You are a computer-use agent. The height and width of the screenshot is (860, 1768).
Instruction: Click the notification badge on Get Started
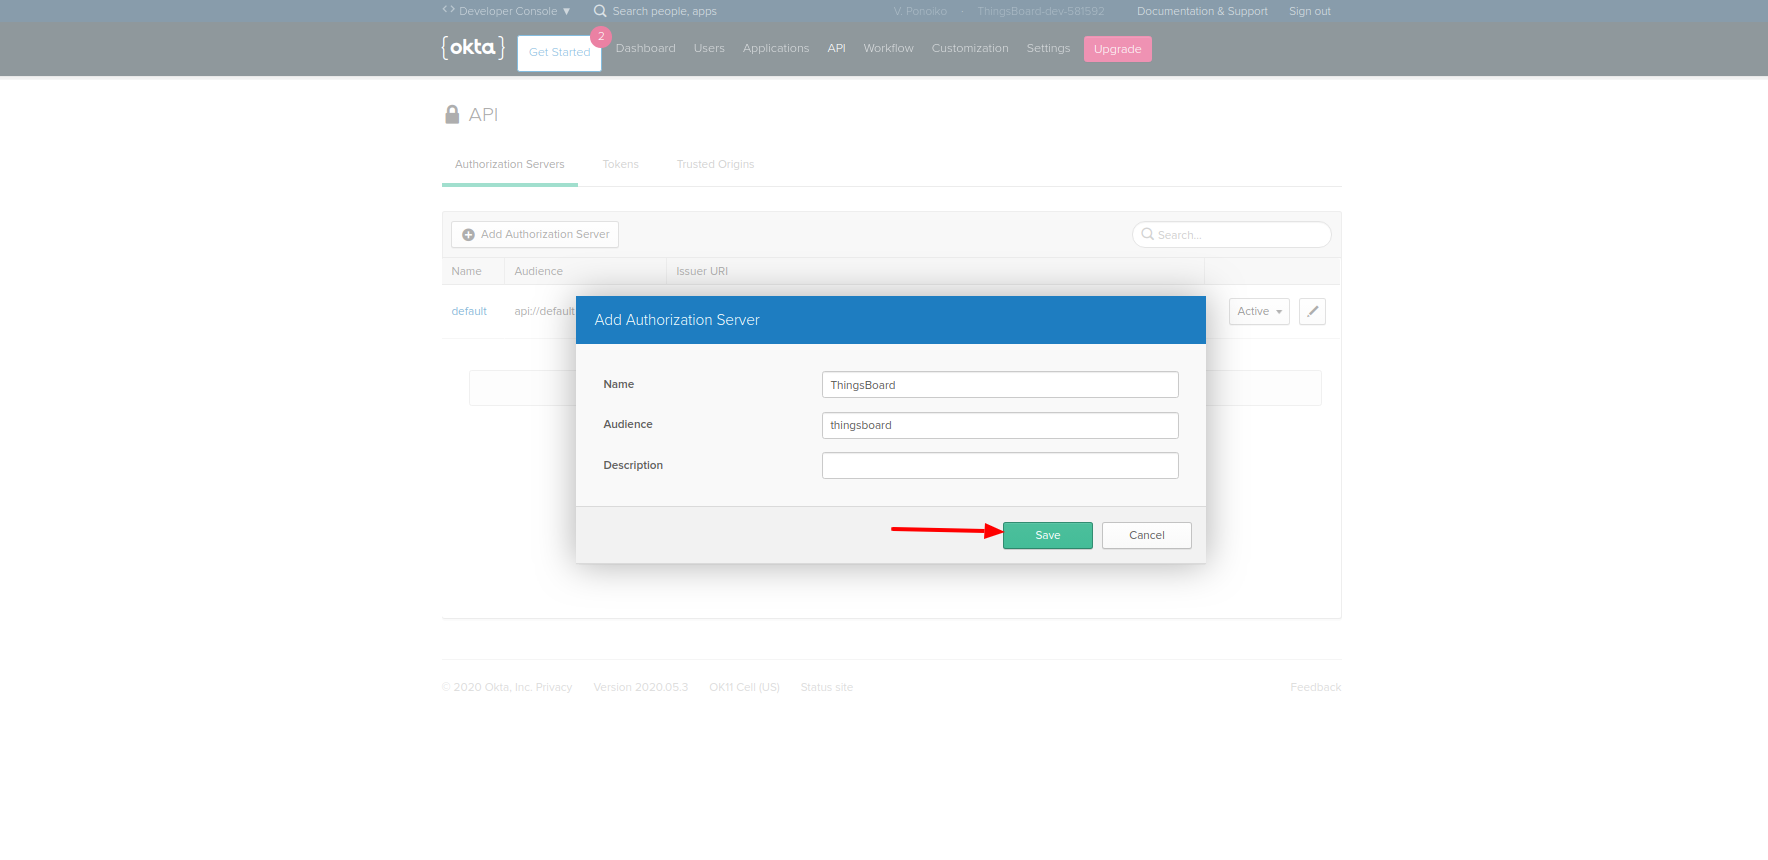pyautogui.click(x=601, y=37)
